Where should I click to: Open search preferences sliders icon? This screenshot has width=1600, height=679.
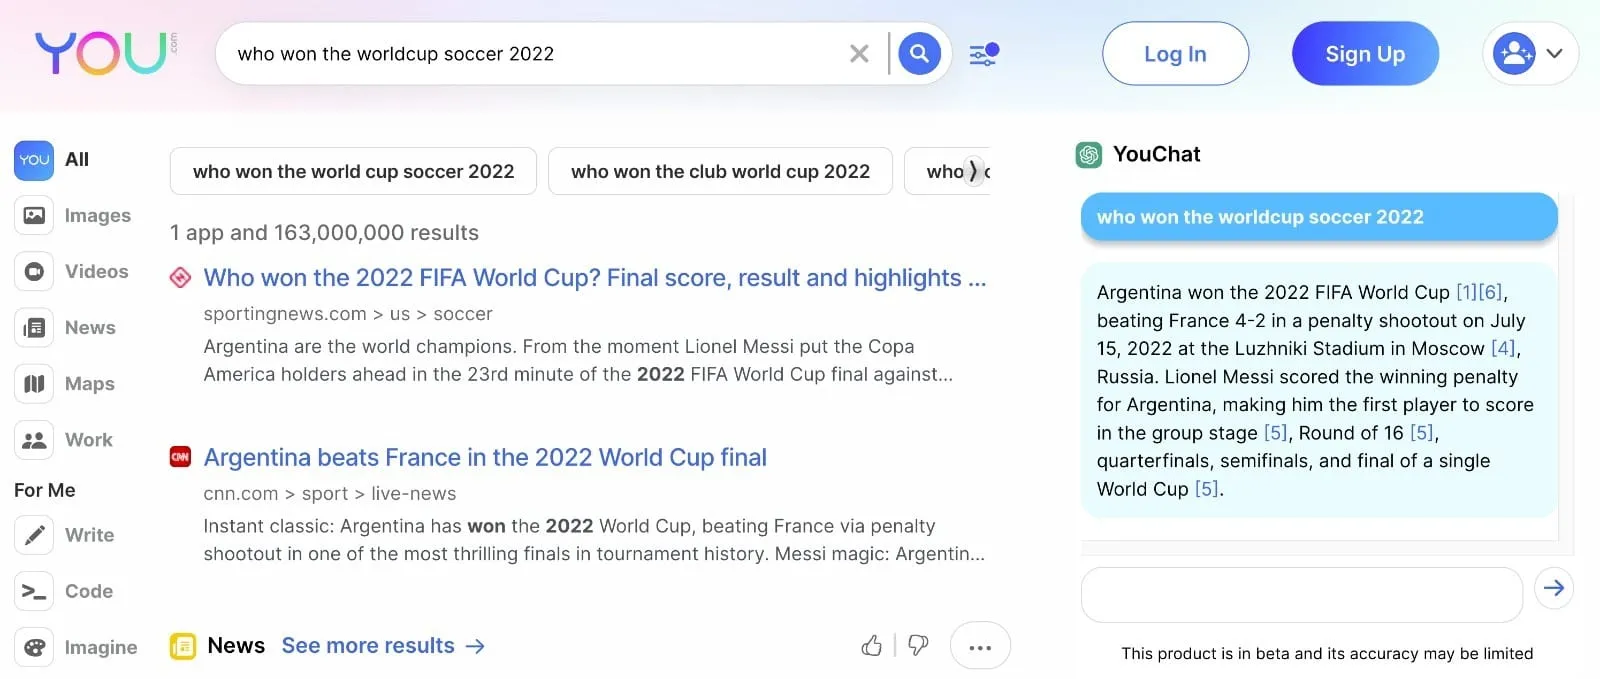pyautogui.click(x=983, y=54)
